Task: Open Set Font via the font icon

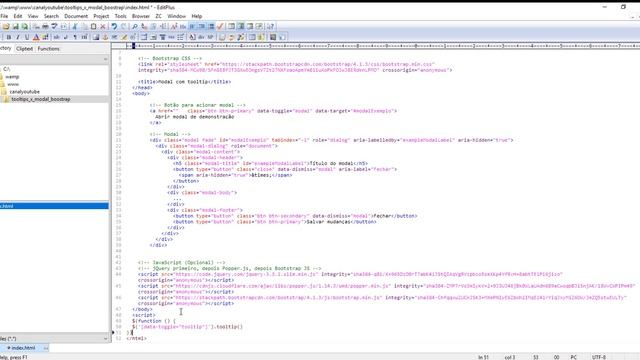Action: click(x=173, y=27)
